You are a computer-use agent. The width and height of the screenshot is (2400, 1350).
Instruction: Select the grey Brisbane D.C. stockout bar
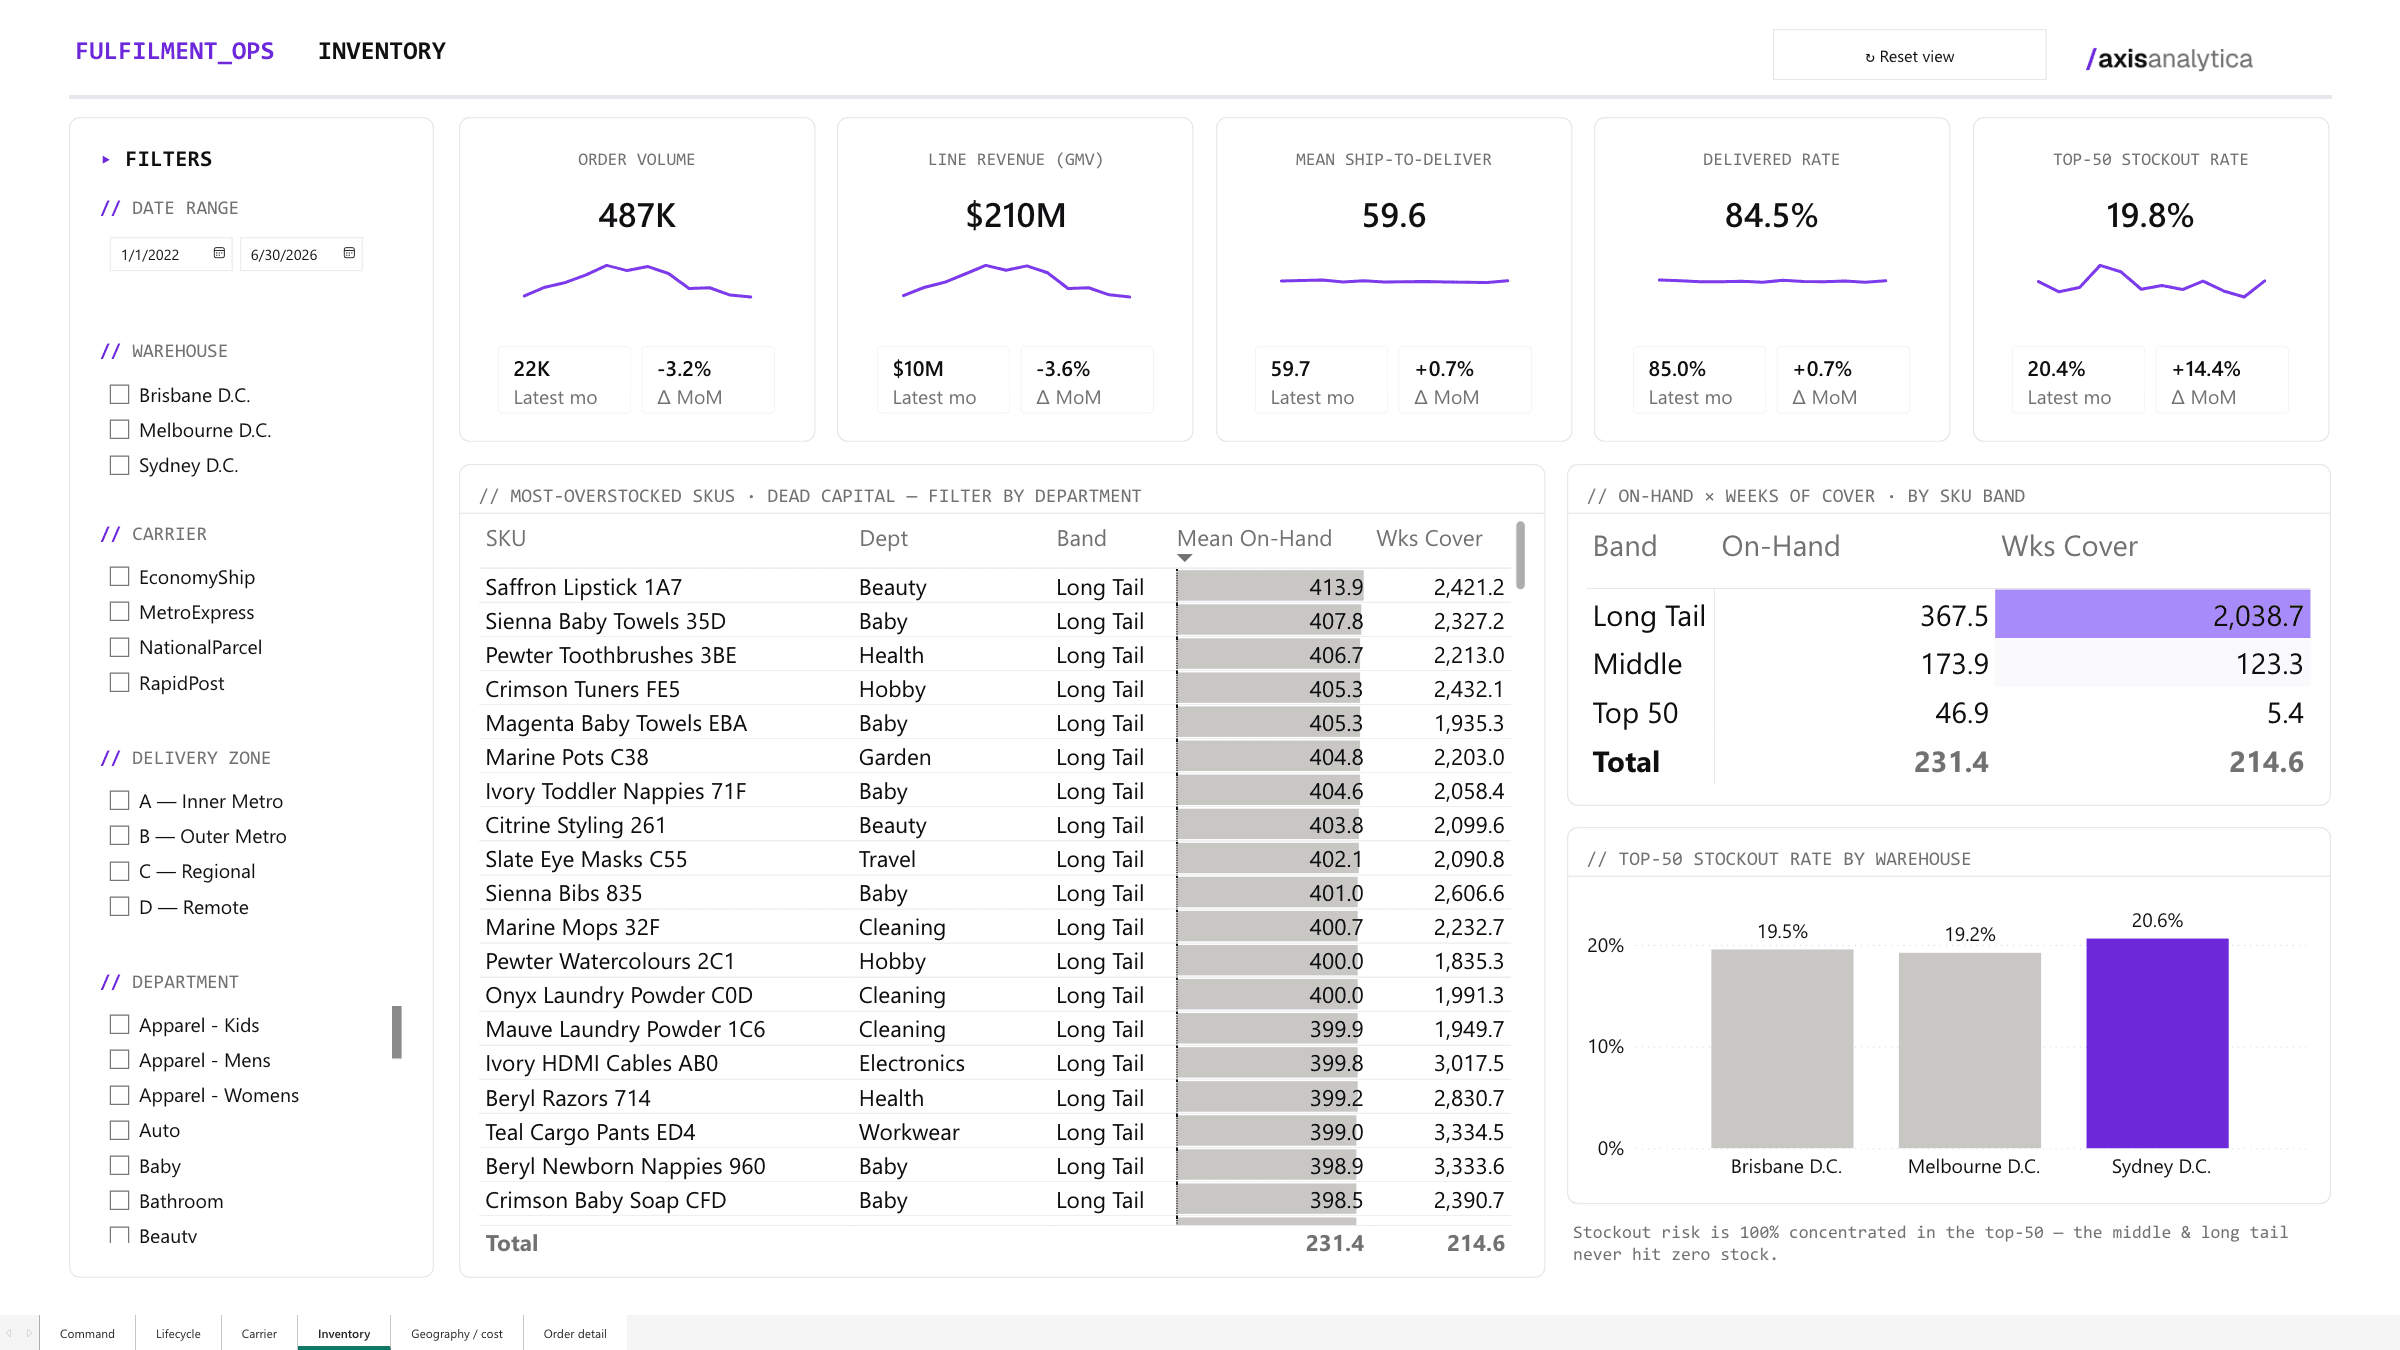point(1782,1049)
